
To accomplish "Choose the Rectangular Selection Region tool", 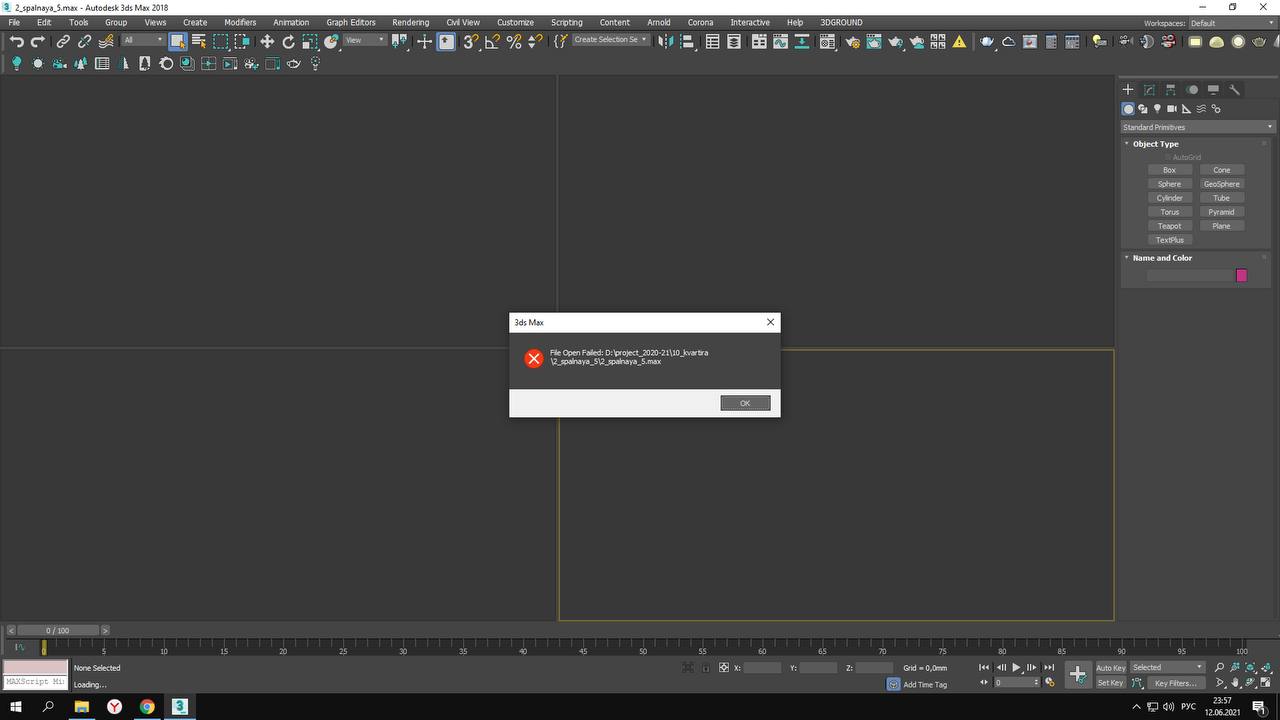I will coord(220,41).
